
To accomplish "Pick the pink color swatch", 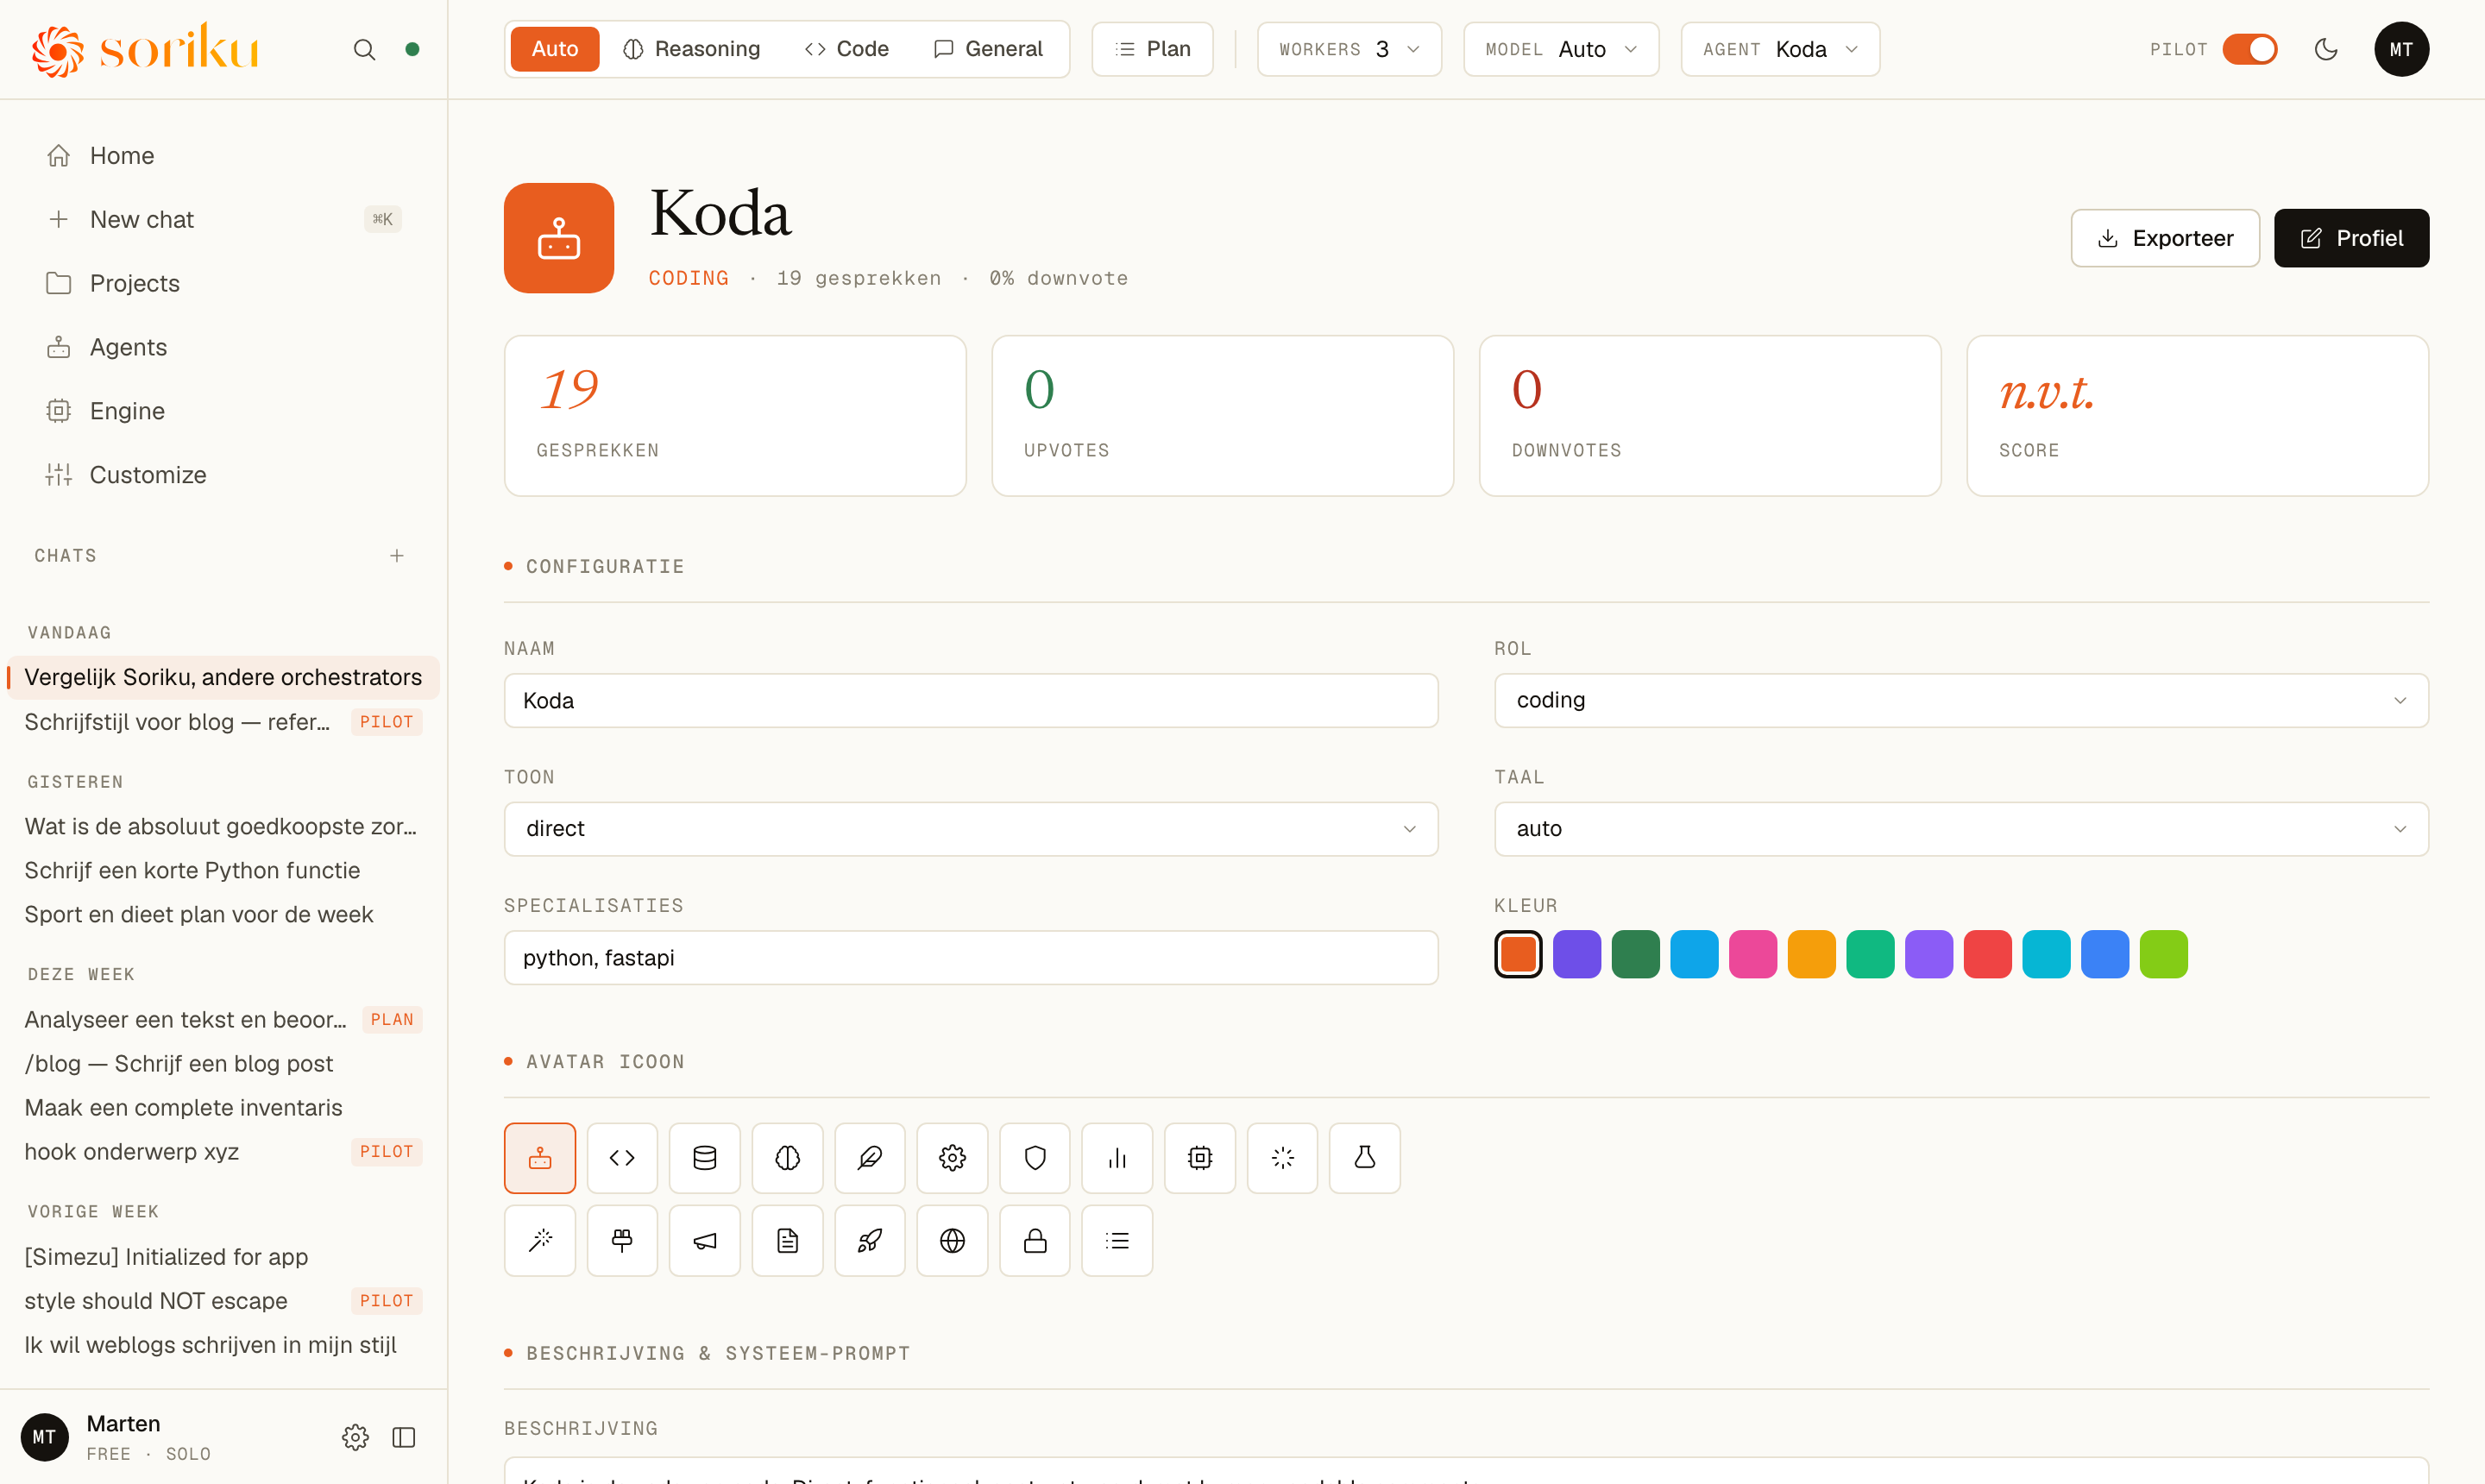I will (x=1753, y=954).
